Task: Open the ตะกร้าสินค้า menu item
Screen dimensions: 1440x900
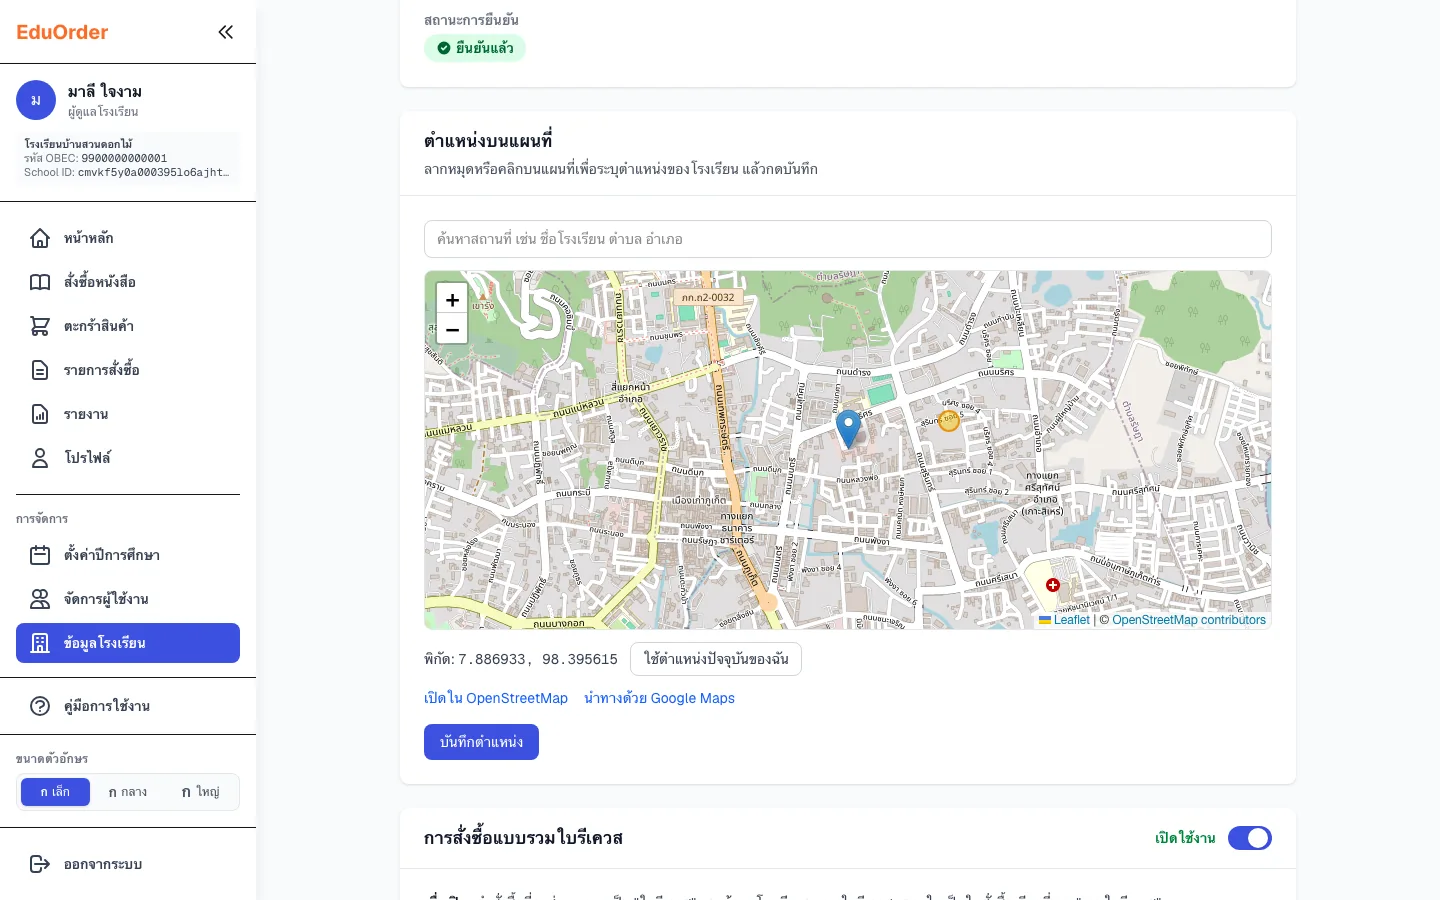Action: coord(128,326)
